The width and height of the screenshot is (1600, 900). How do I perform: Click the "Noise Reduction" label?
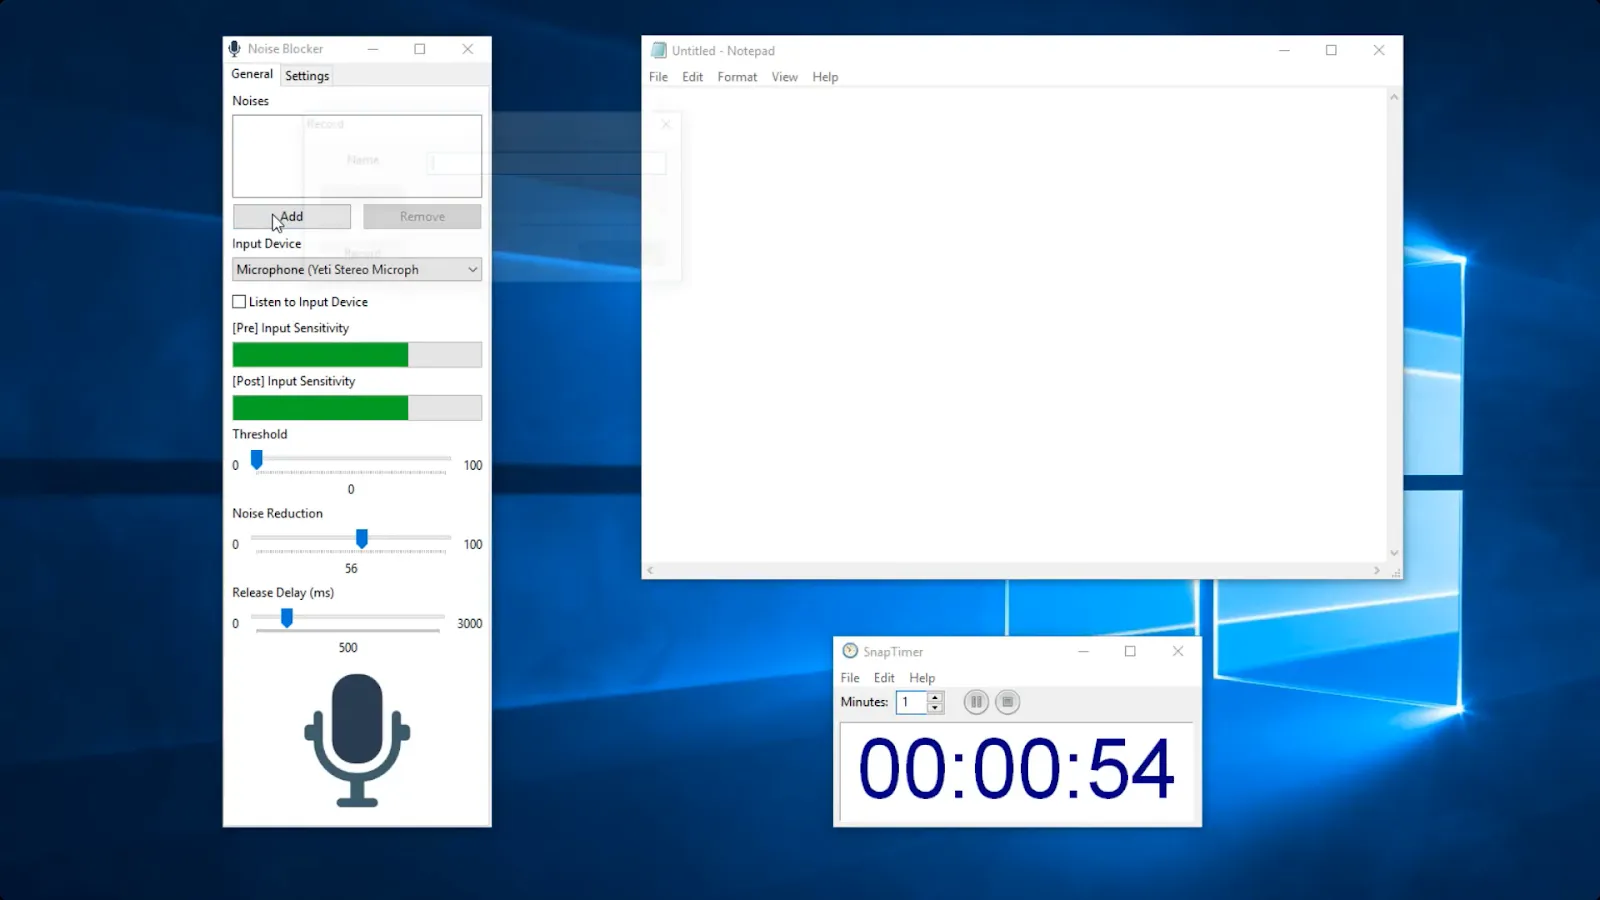point(278,513)
